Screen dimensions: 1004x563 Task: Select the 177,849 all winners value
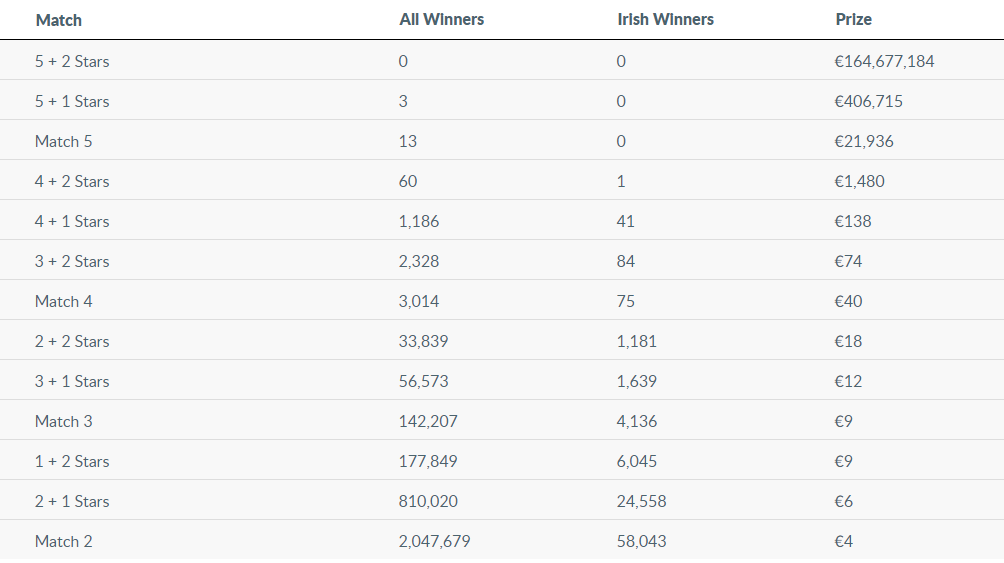[428, 462]
